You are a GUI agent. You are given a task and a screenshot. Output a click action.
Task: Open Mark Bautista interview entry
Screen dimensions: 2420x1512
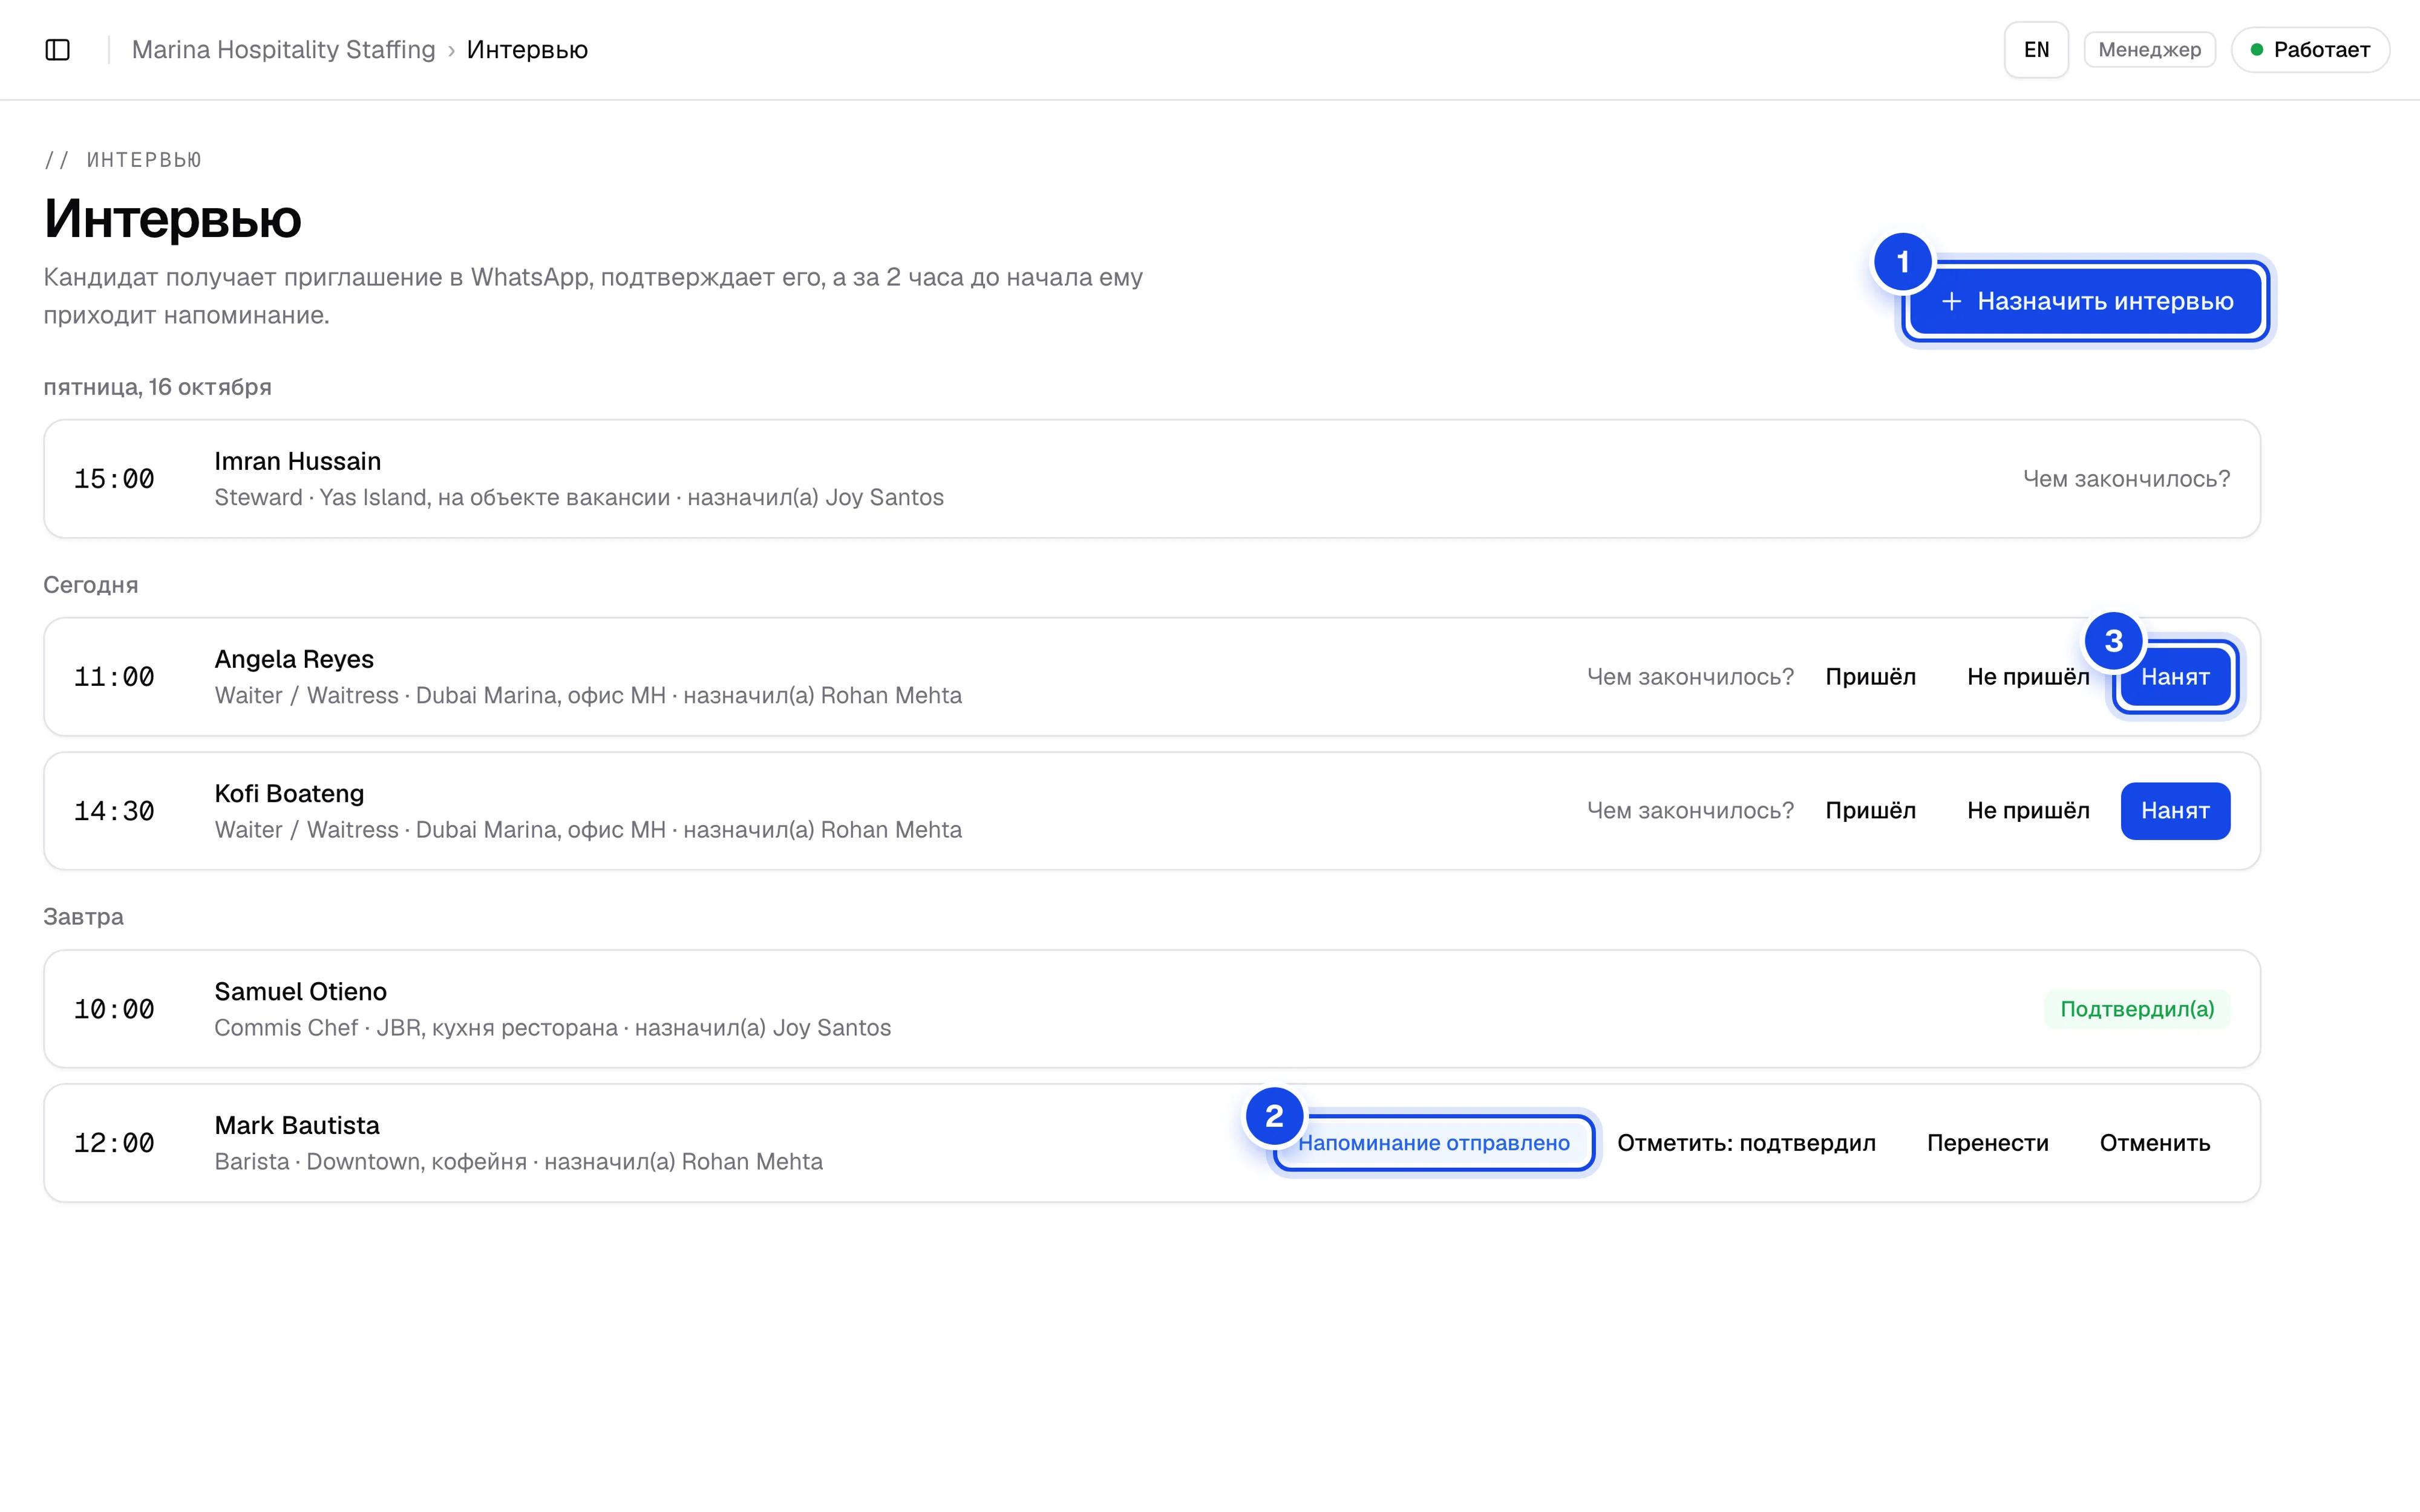click(x=1152, y=1143)
